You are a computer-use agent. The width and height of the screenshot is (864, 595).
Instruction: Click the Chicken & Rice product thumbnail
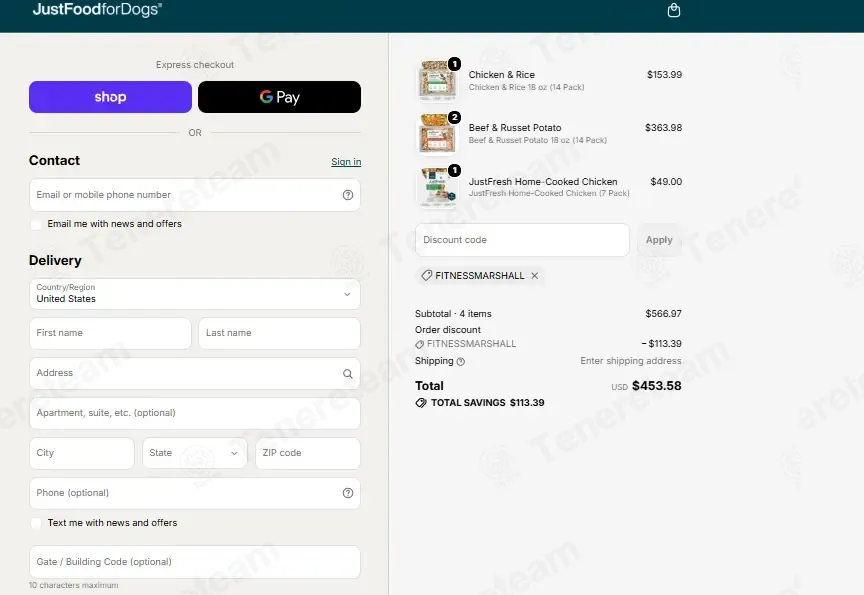(438, 80)
